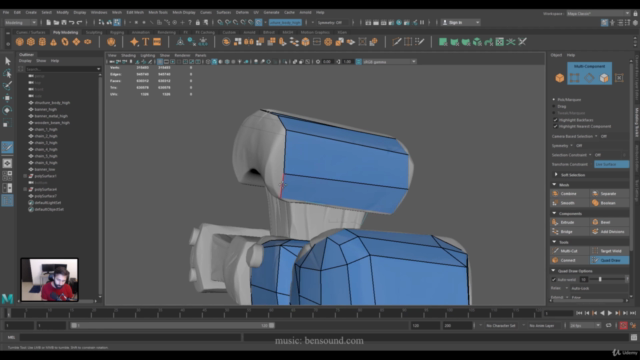This screenshot has height=360, width=640.
Task: Create a polygon sphere from the shelf
Action: pos(19,42)
